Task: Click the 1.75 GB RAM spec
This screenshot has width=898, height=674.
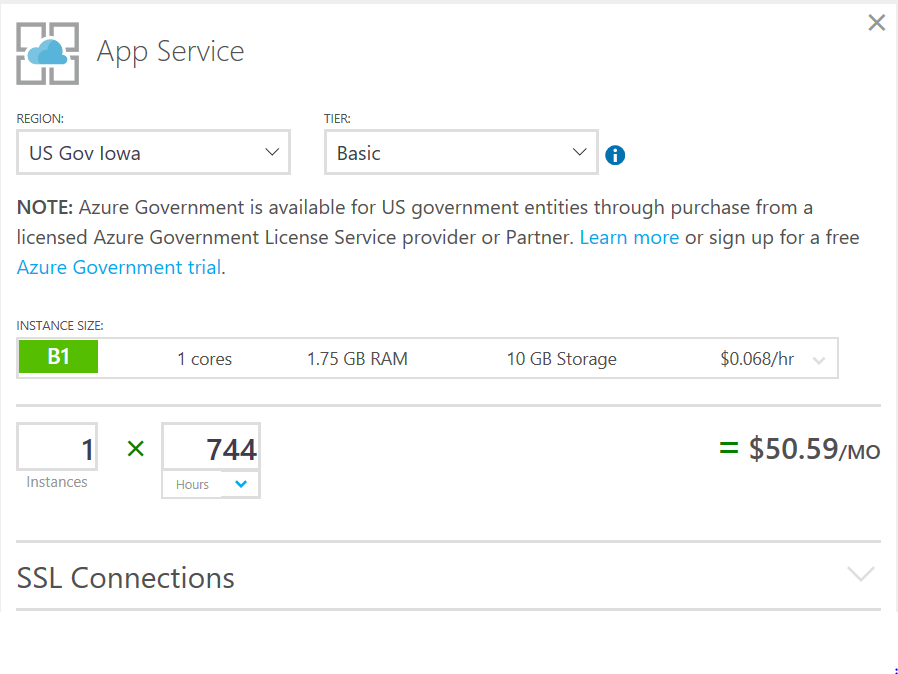Action: (x=357, y=359)
